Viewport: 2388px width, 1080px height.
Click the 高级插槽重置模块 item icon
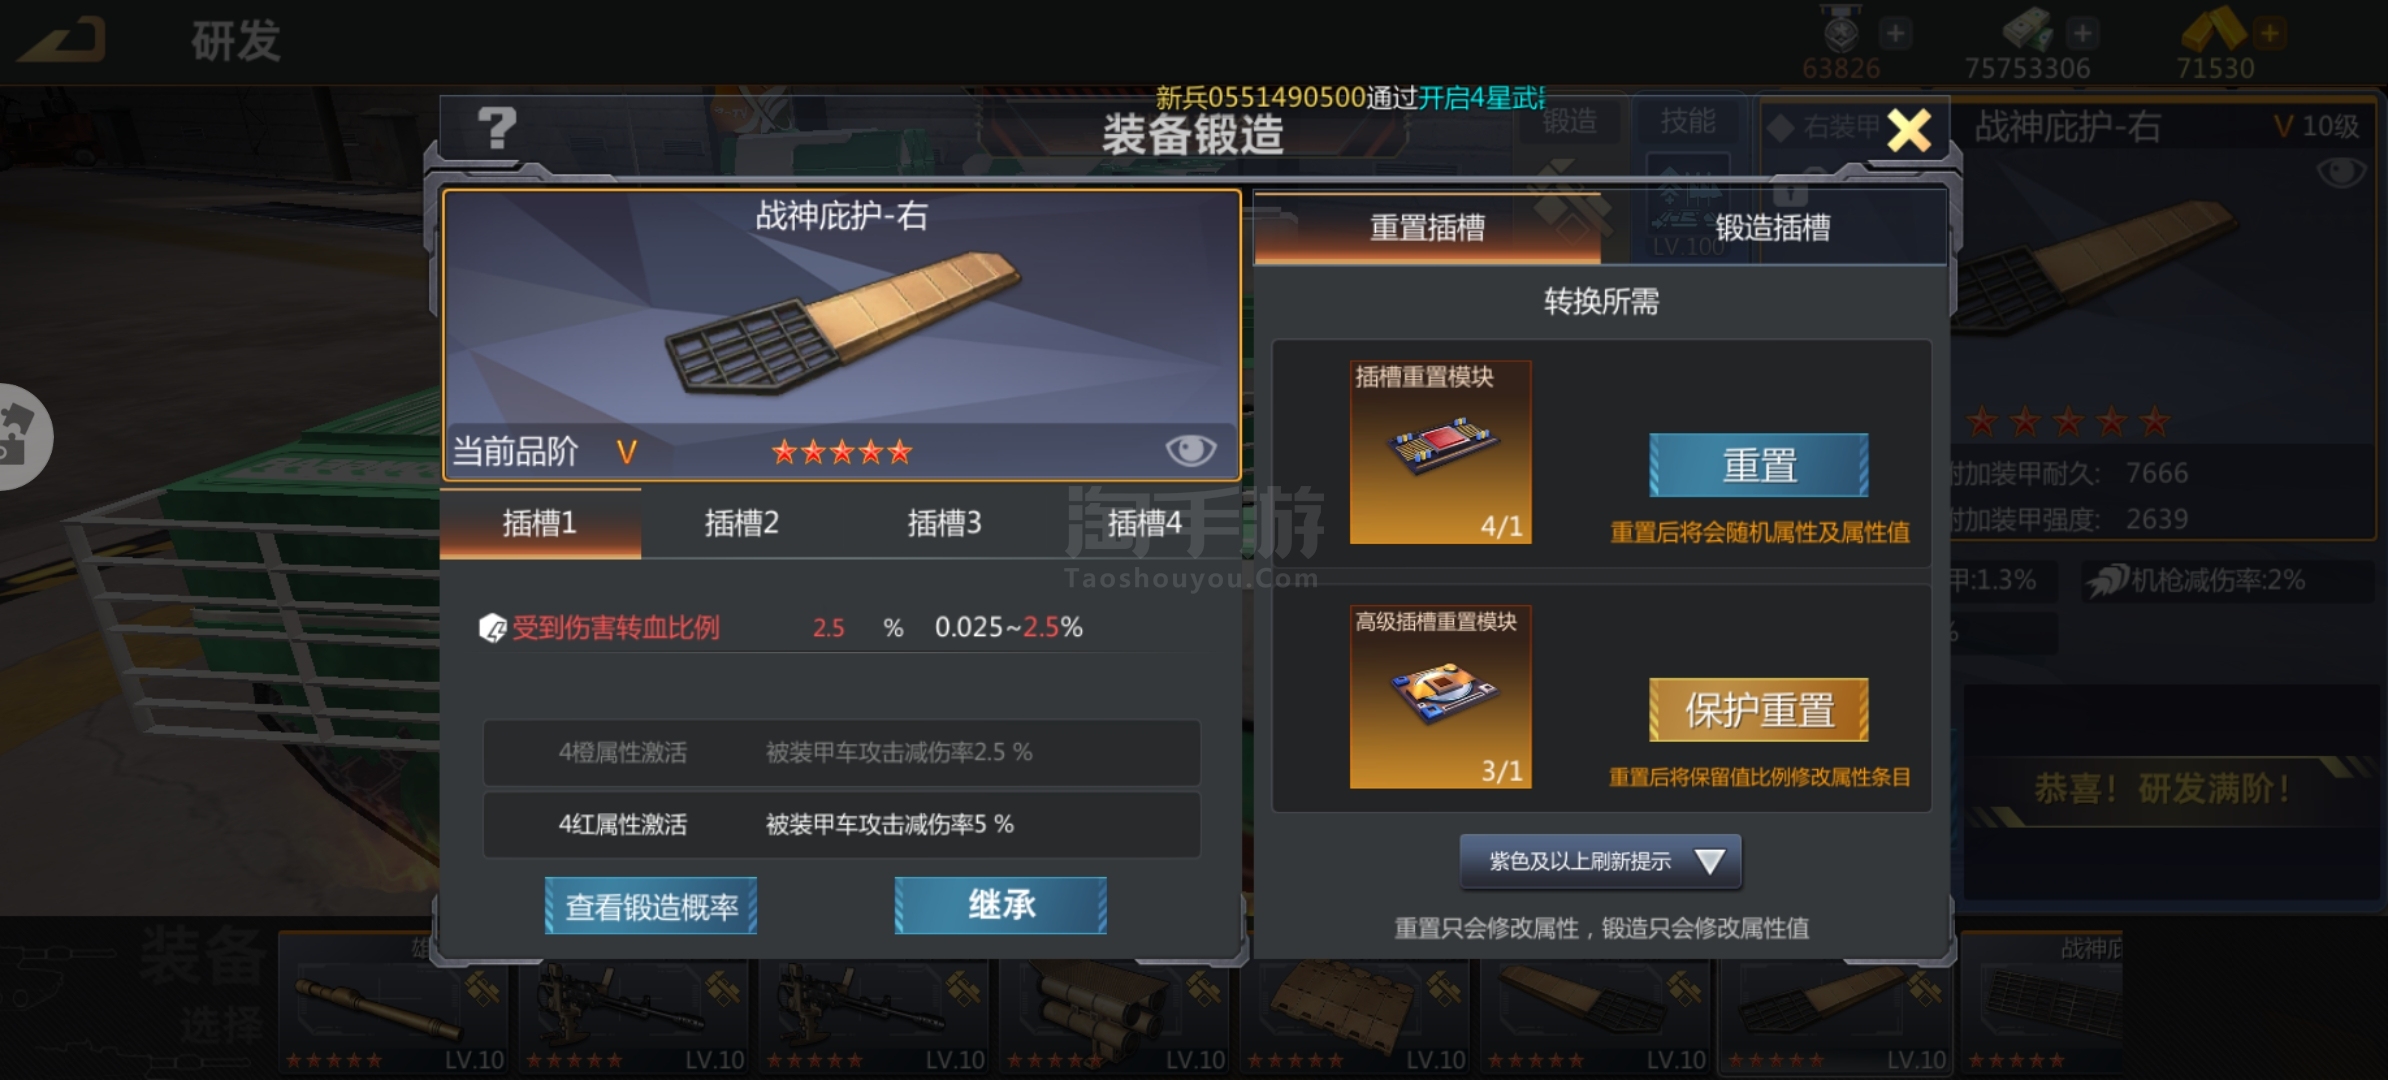click(x=1440, y=697)
